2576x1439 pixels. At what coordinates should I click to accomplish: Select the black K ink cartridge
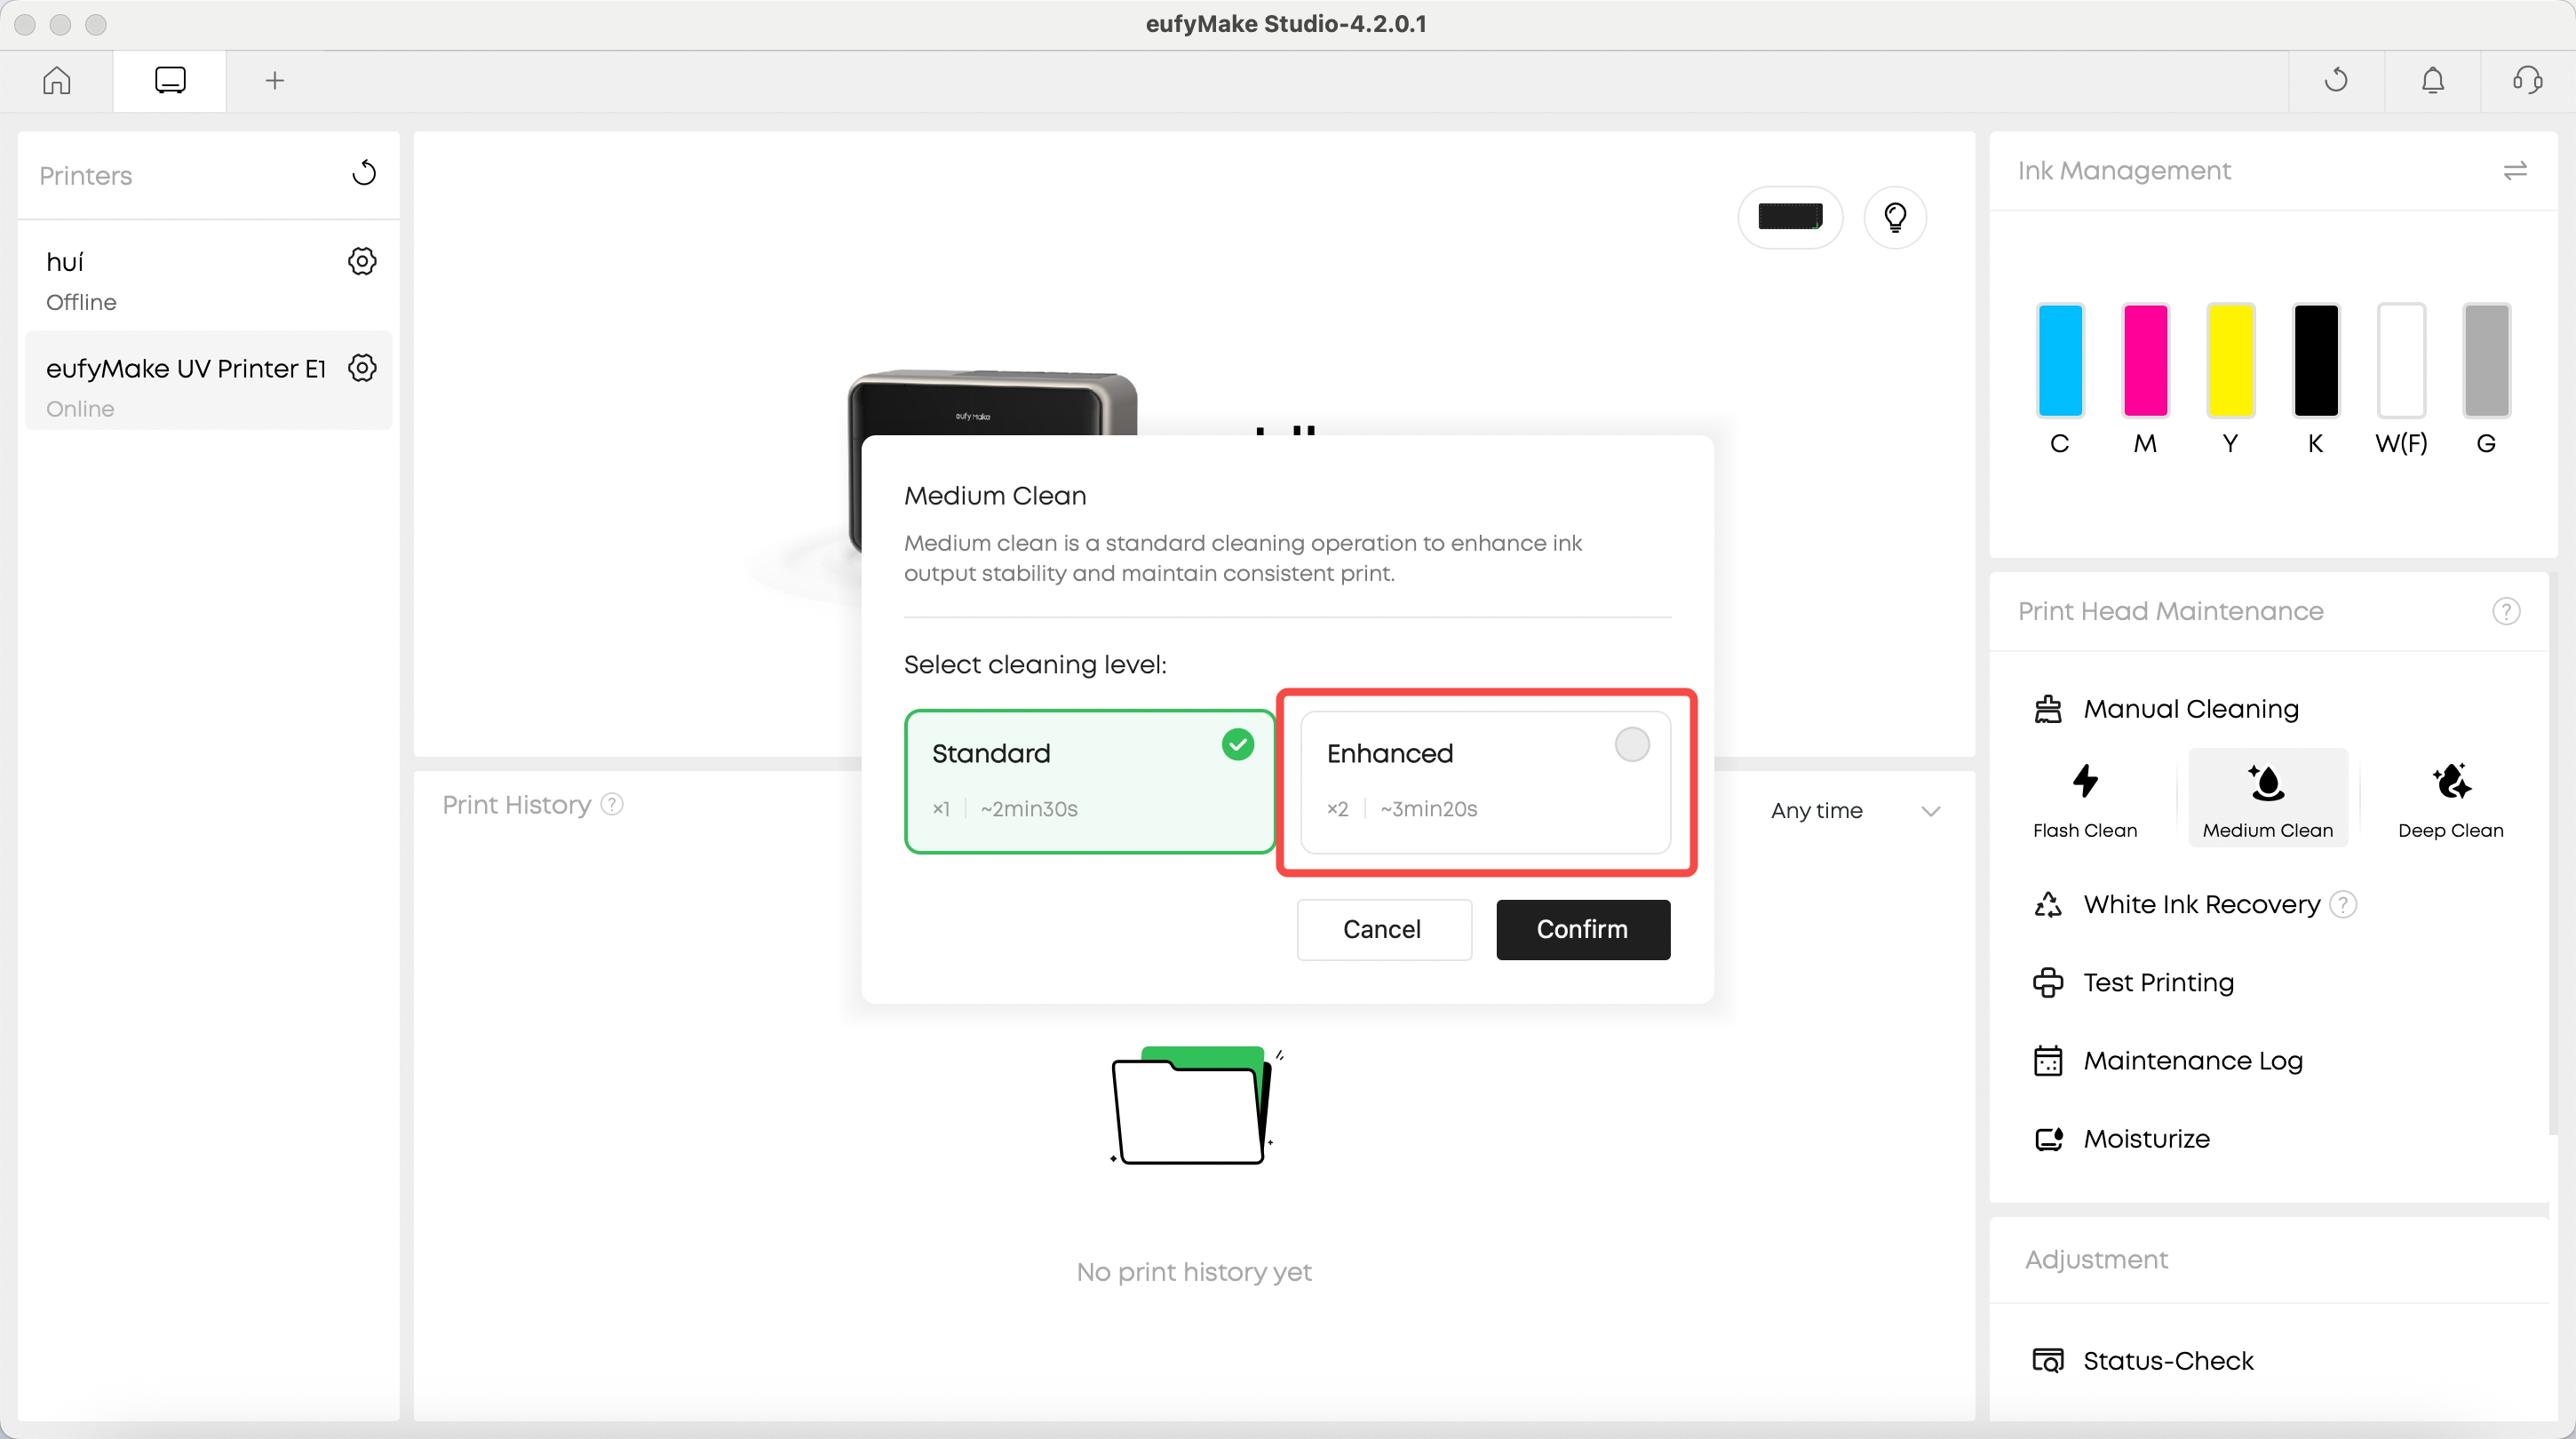coord(2316,360)
